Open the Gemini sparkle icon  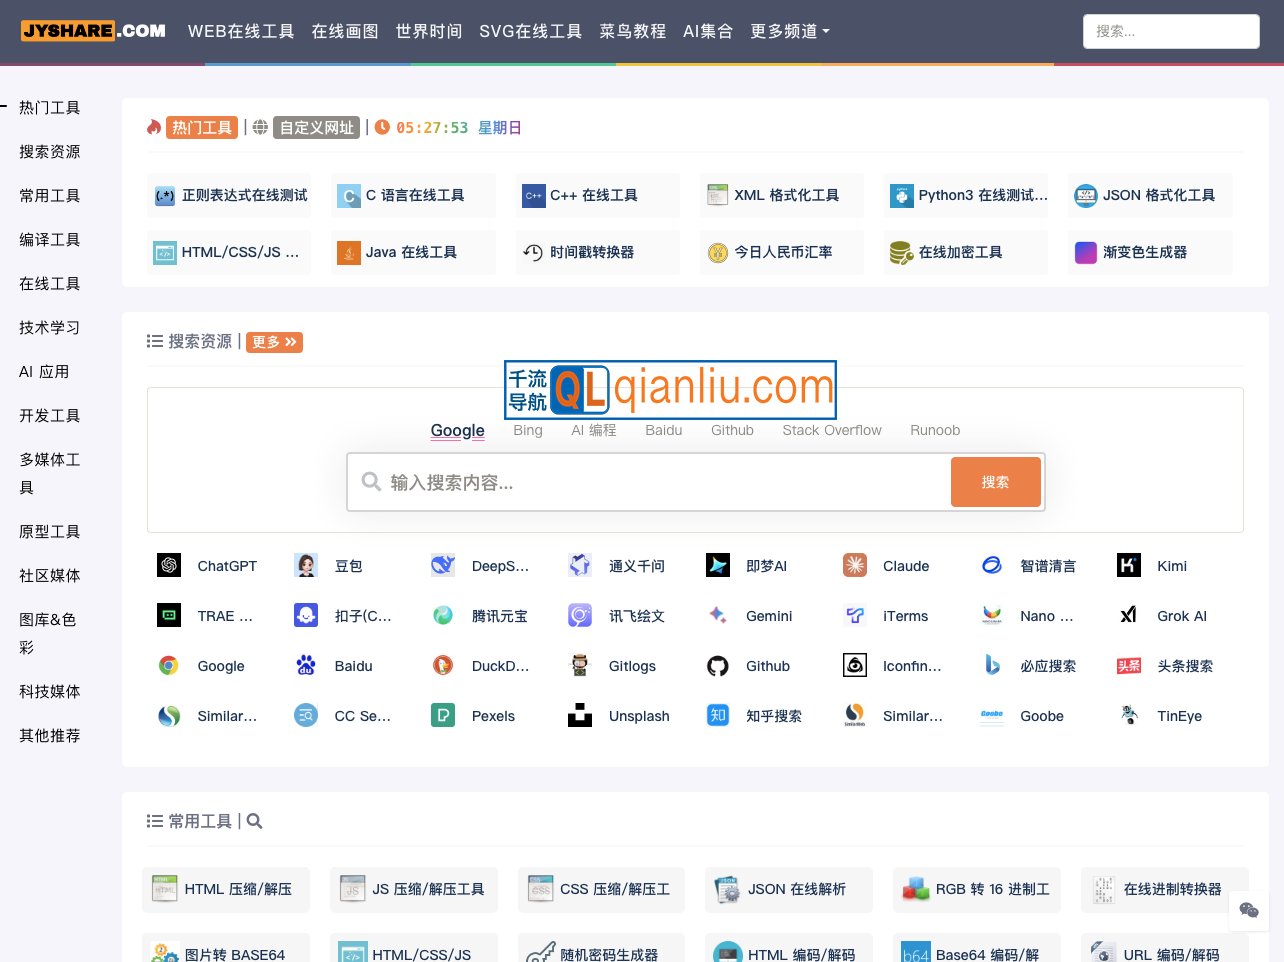click(x=718, y=616)
